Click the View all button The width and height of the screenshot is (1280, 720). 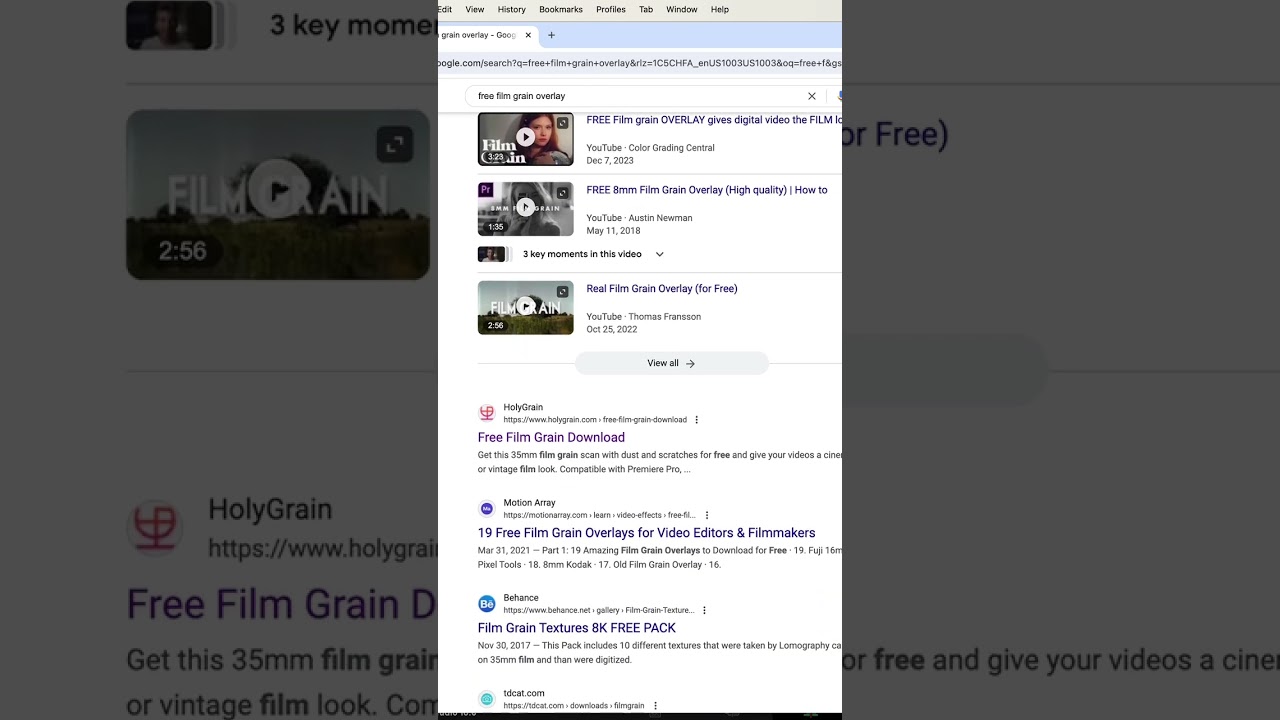point(671,363)
